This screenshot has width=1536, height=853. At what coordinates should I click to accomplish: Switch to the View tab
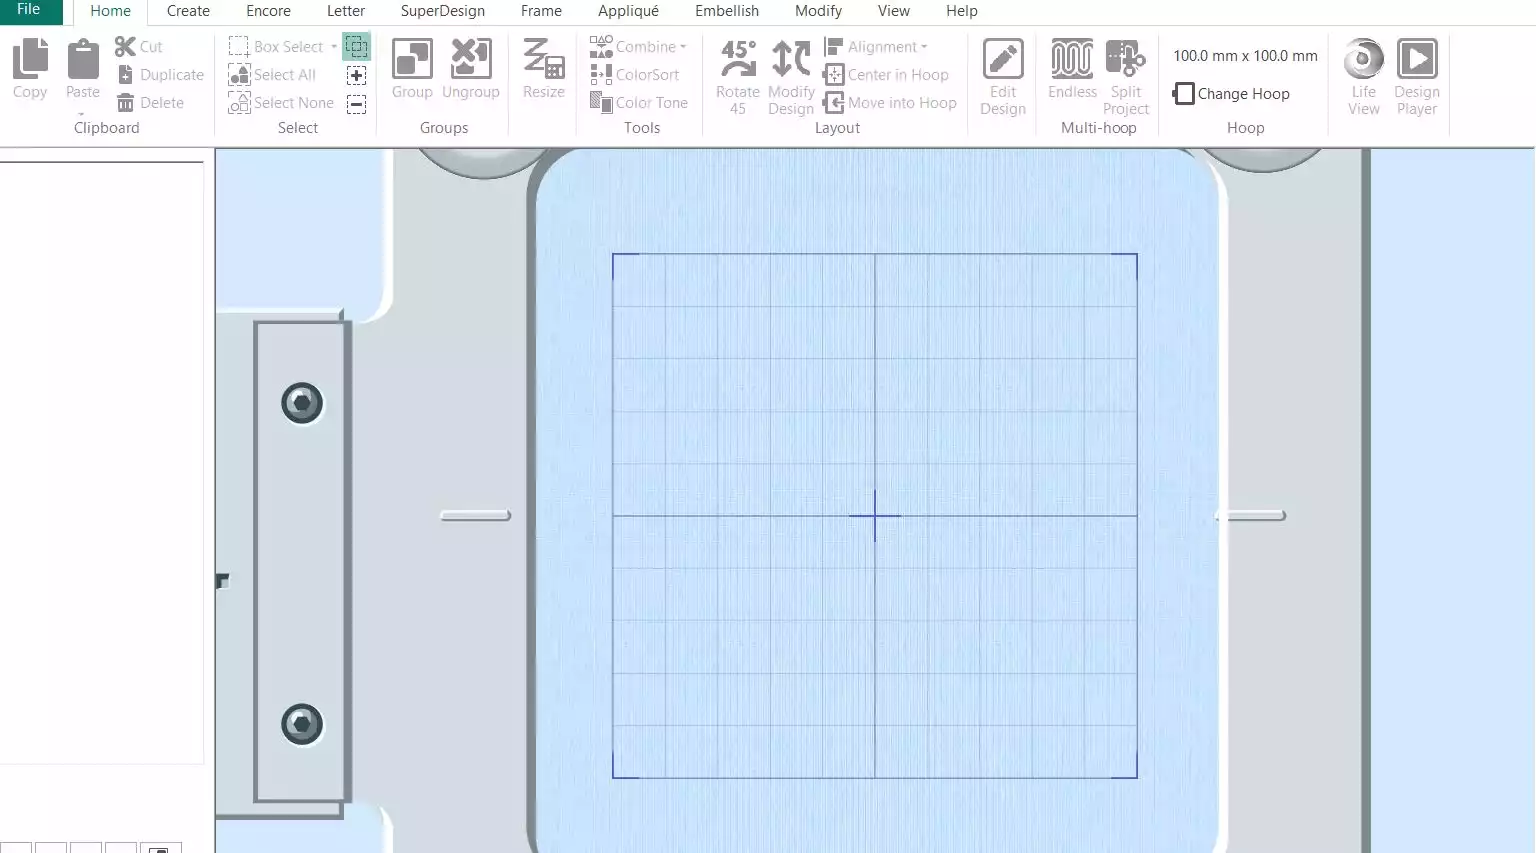[894, 11]
